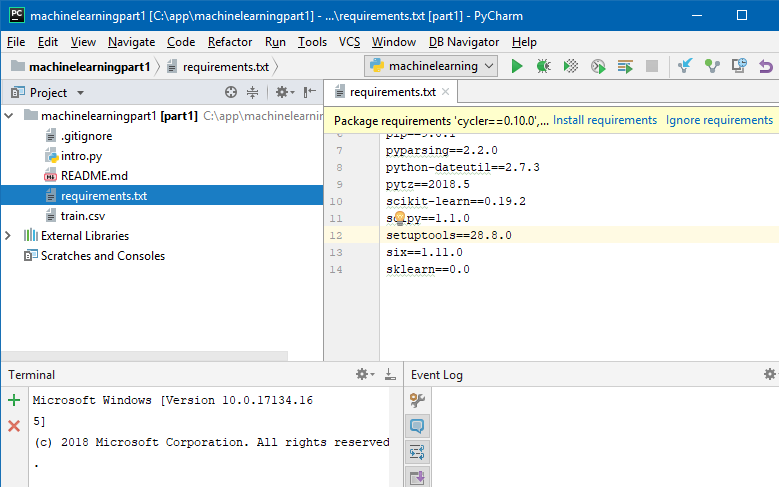This screenshot has height=487, width=779.
Task: Commit changes with the green VCS icon
Action: [x=712, y=66]
